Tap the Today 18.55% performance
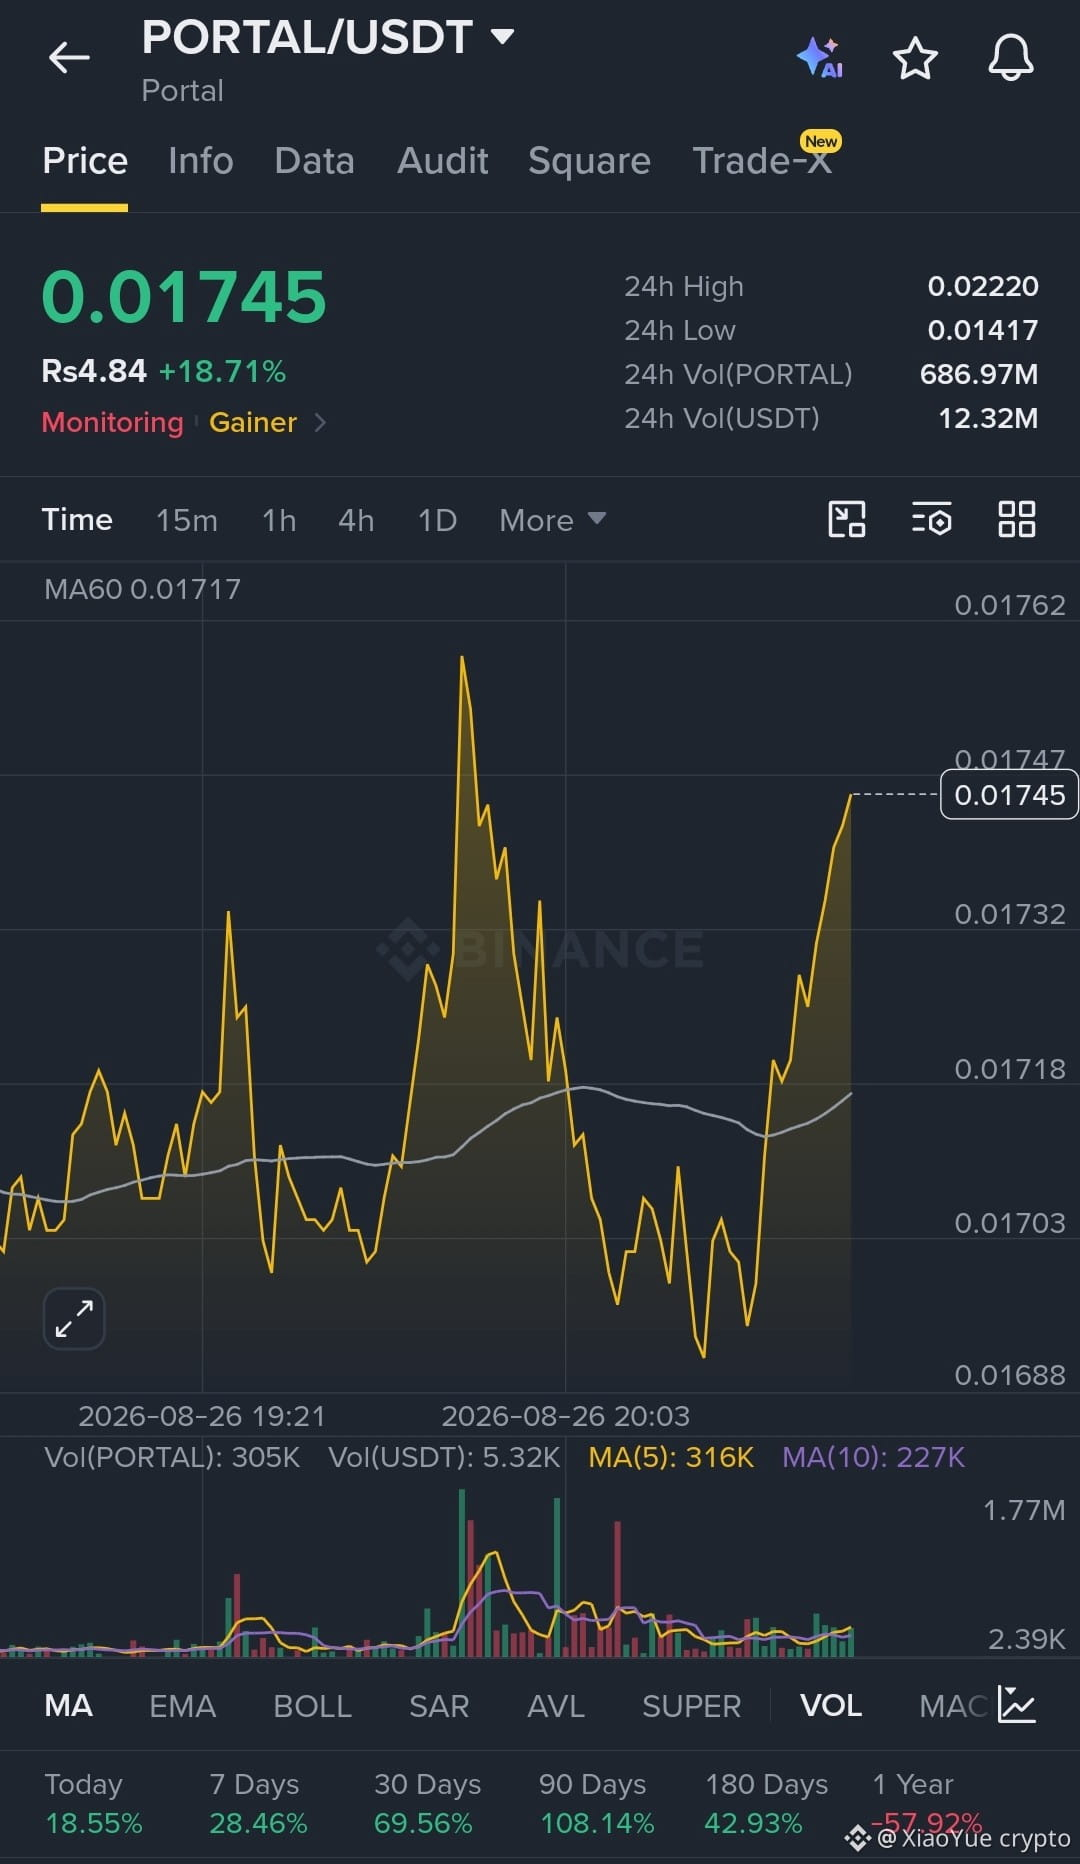The height and width of the screenshot is (1864, 1080). tap(94, 1803)
